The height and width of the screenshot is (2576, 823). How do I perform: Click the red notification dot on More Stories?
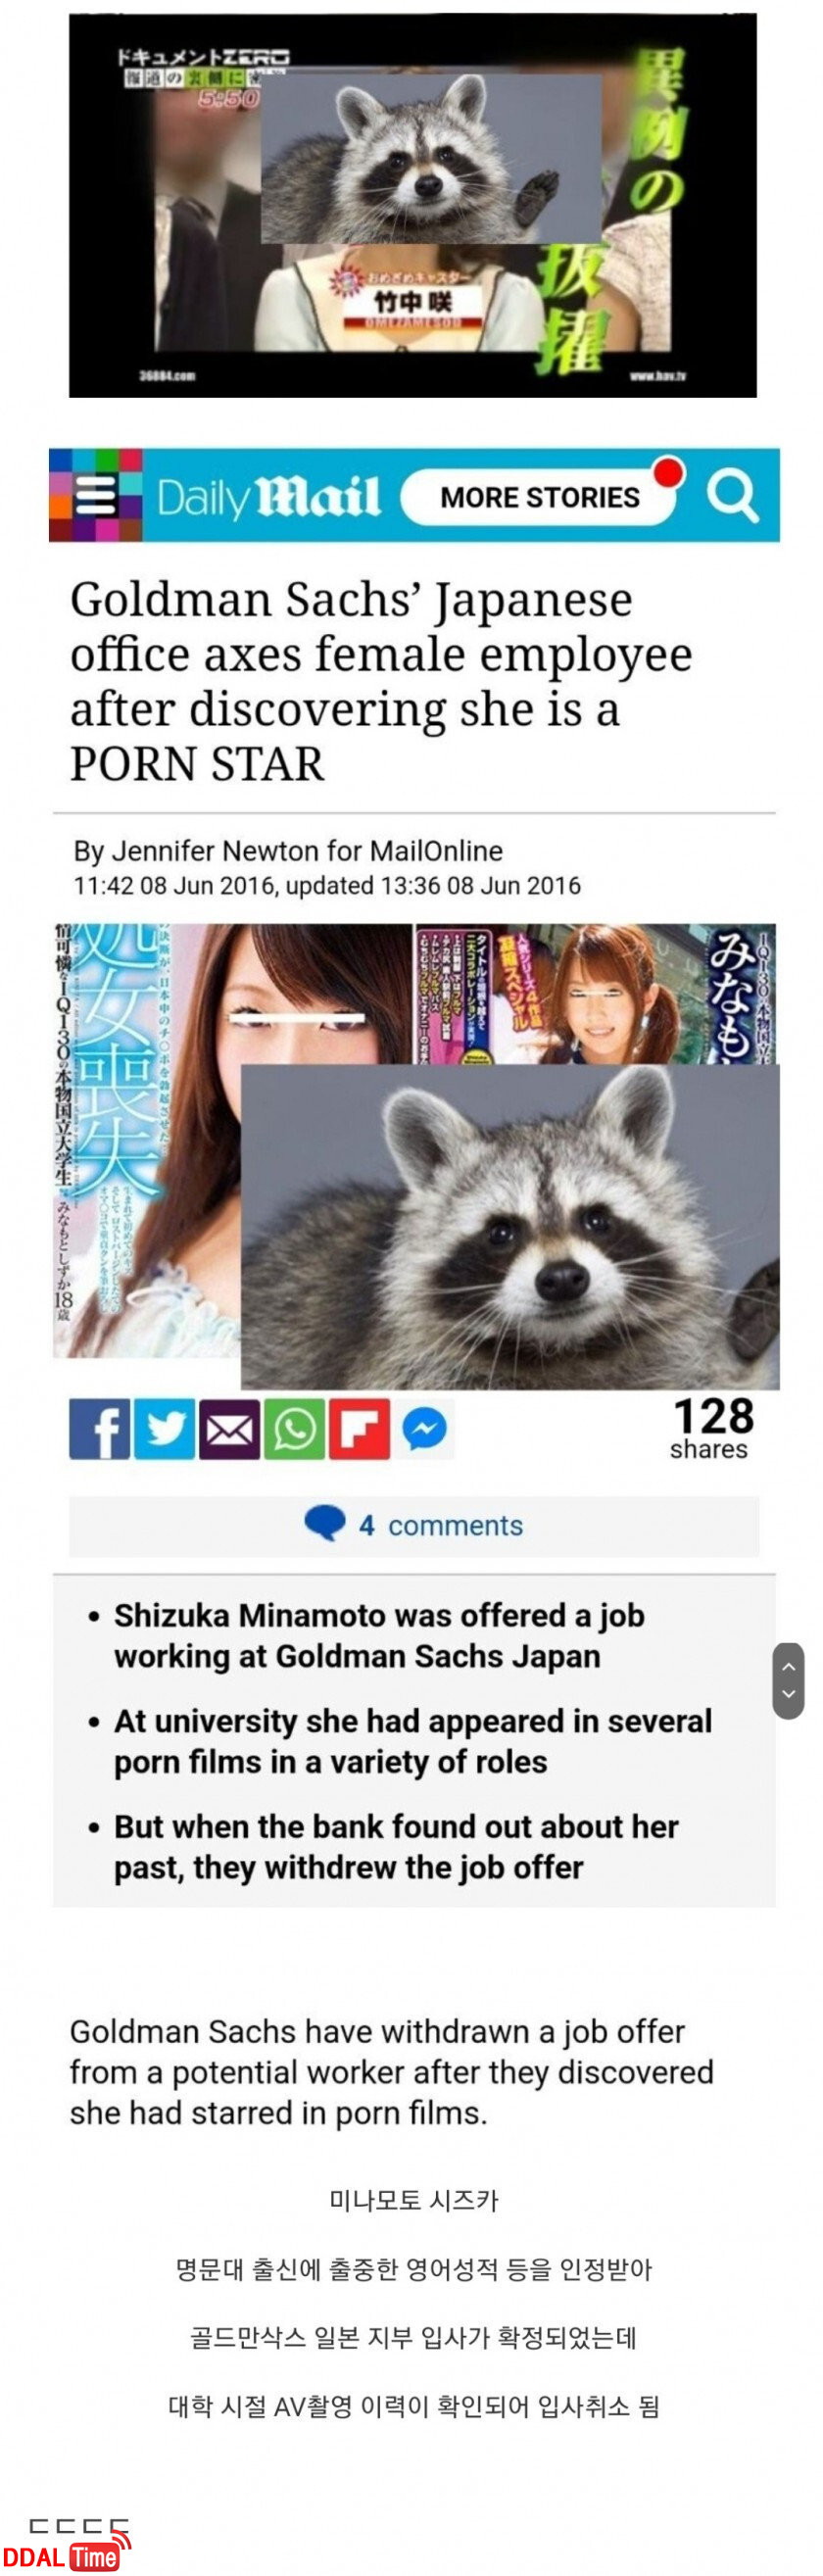coord(668,471)
